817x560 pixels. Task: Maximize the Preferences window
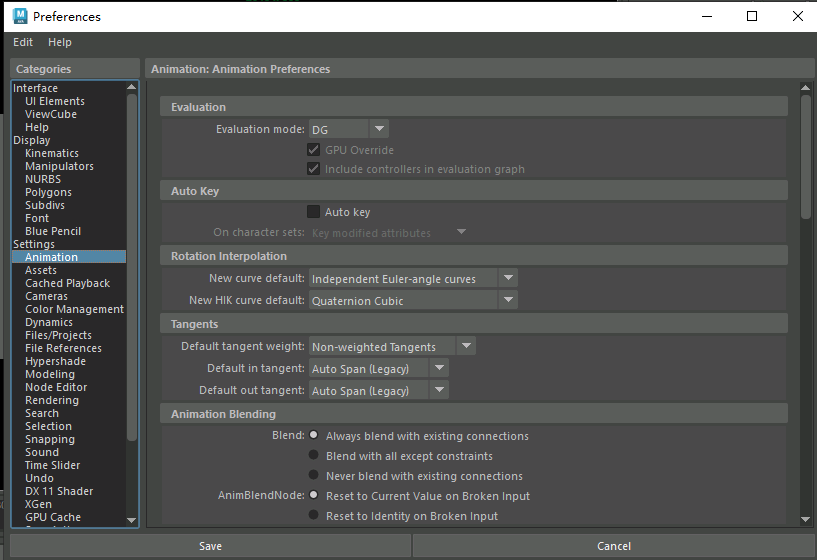752,16
